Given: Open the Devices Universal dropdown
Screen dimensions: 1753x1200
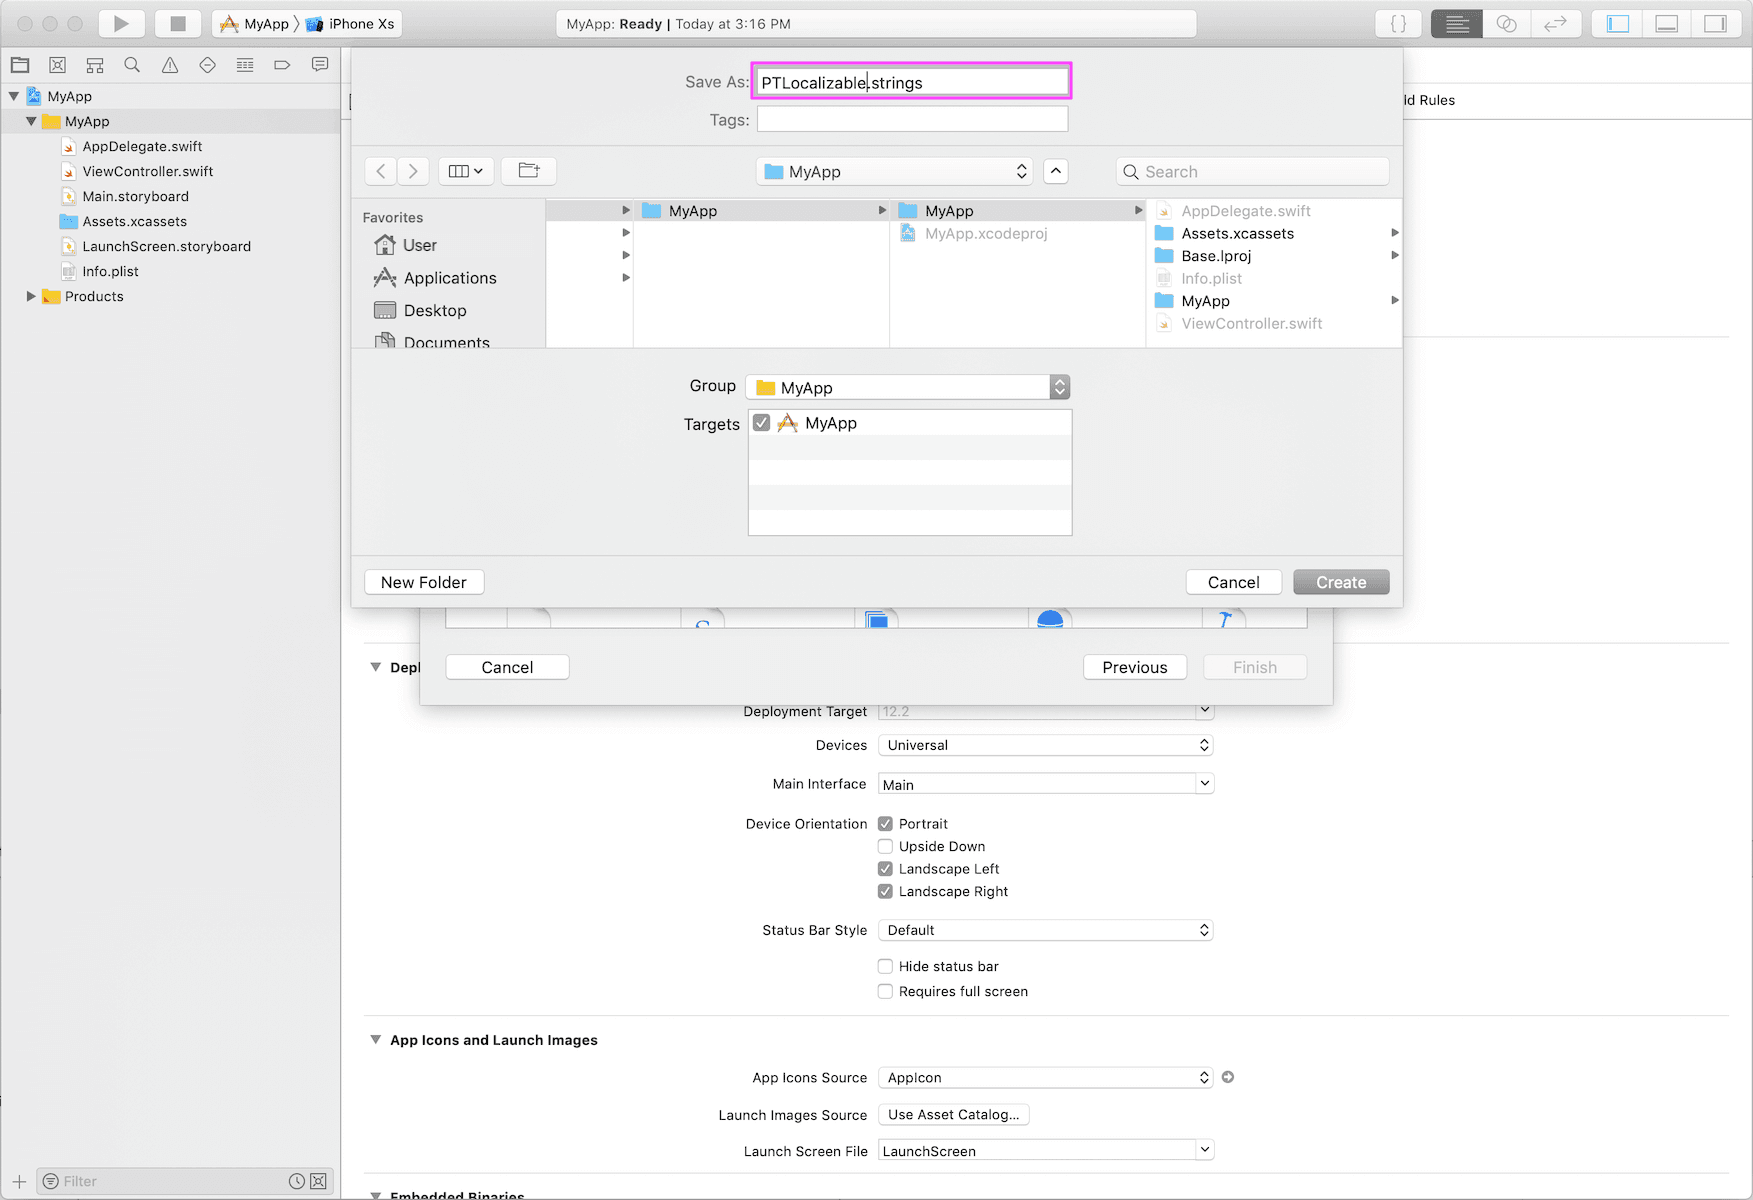Looking at the screenshot, I should click(1045, 745).
